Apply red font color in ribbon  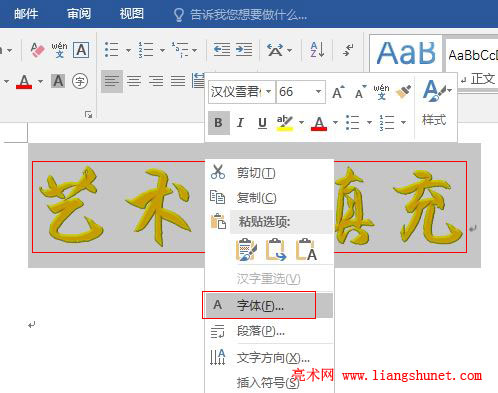[24, 82]
